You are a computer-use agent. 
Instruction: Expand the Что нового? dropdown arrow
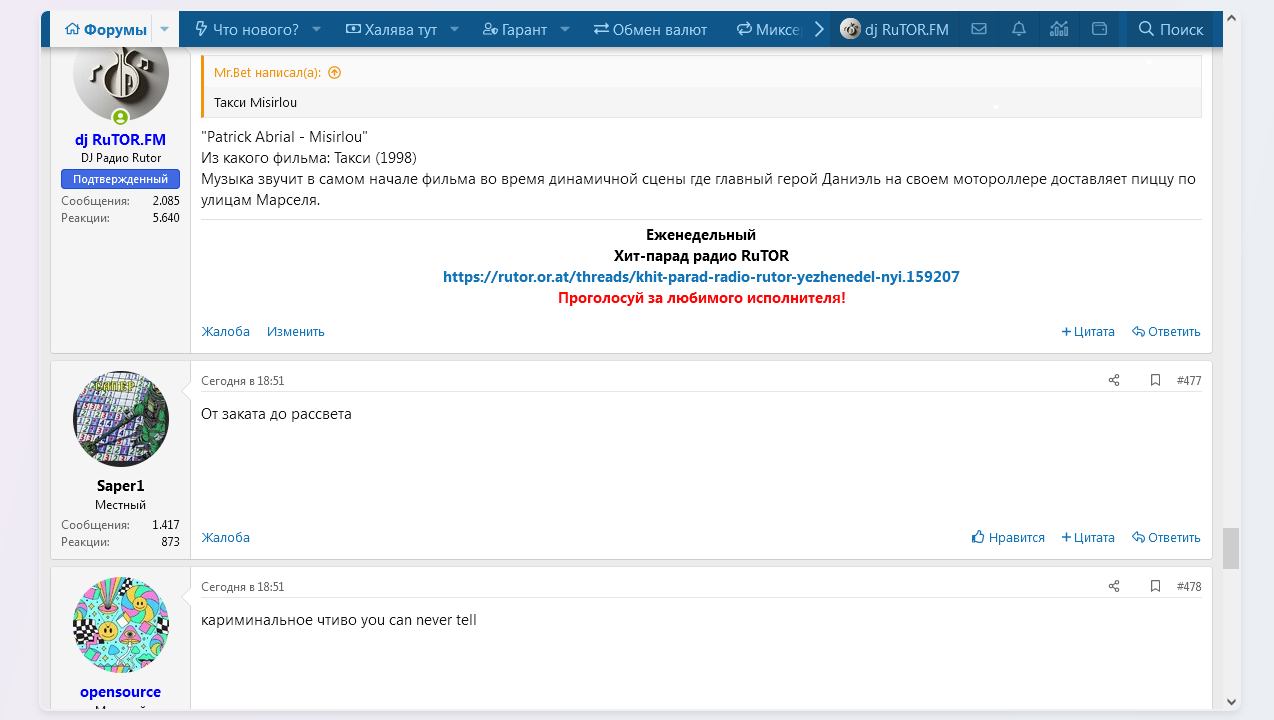(317, 29)
